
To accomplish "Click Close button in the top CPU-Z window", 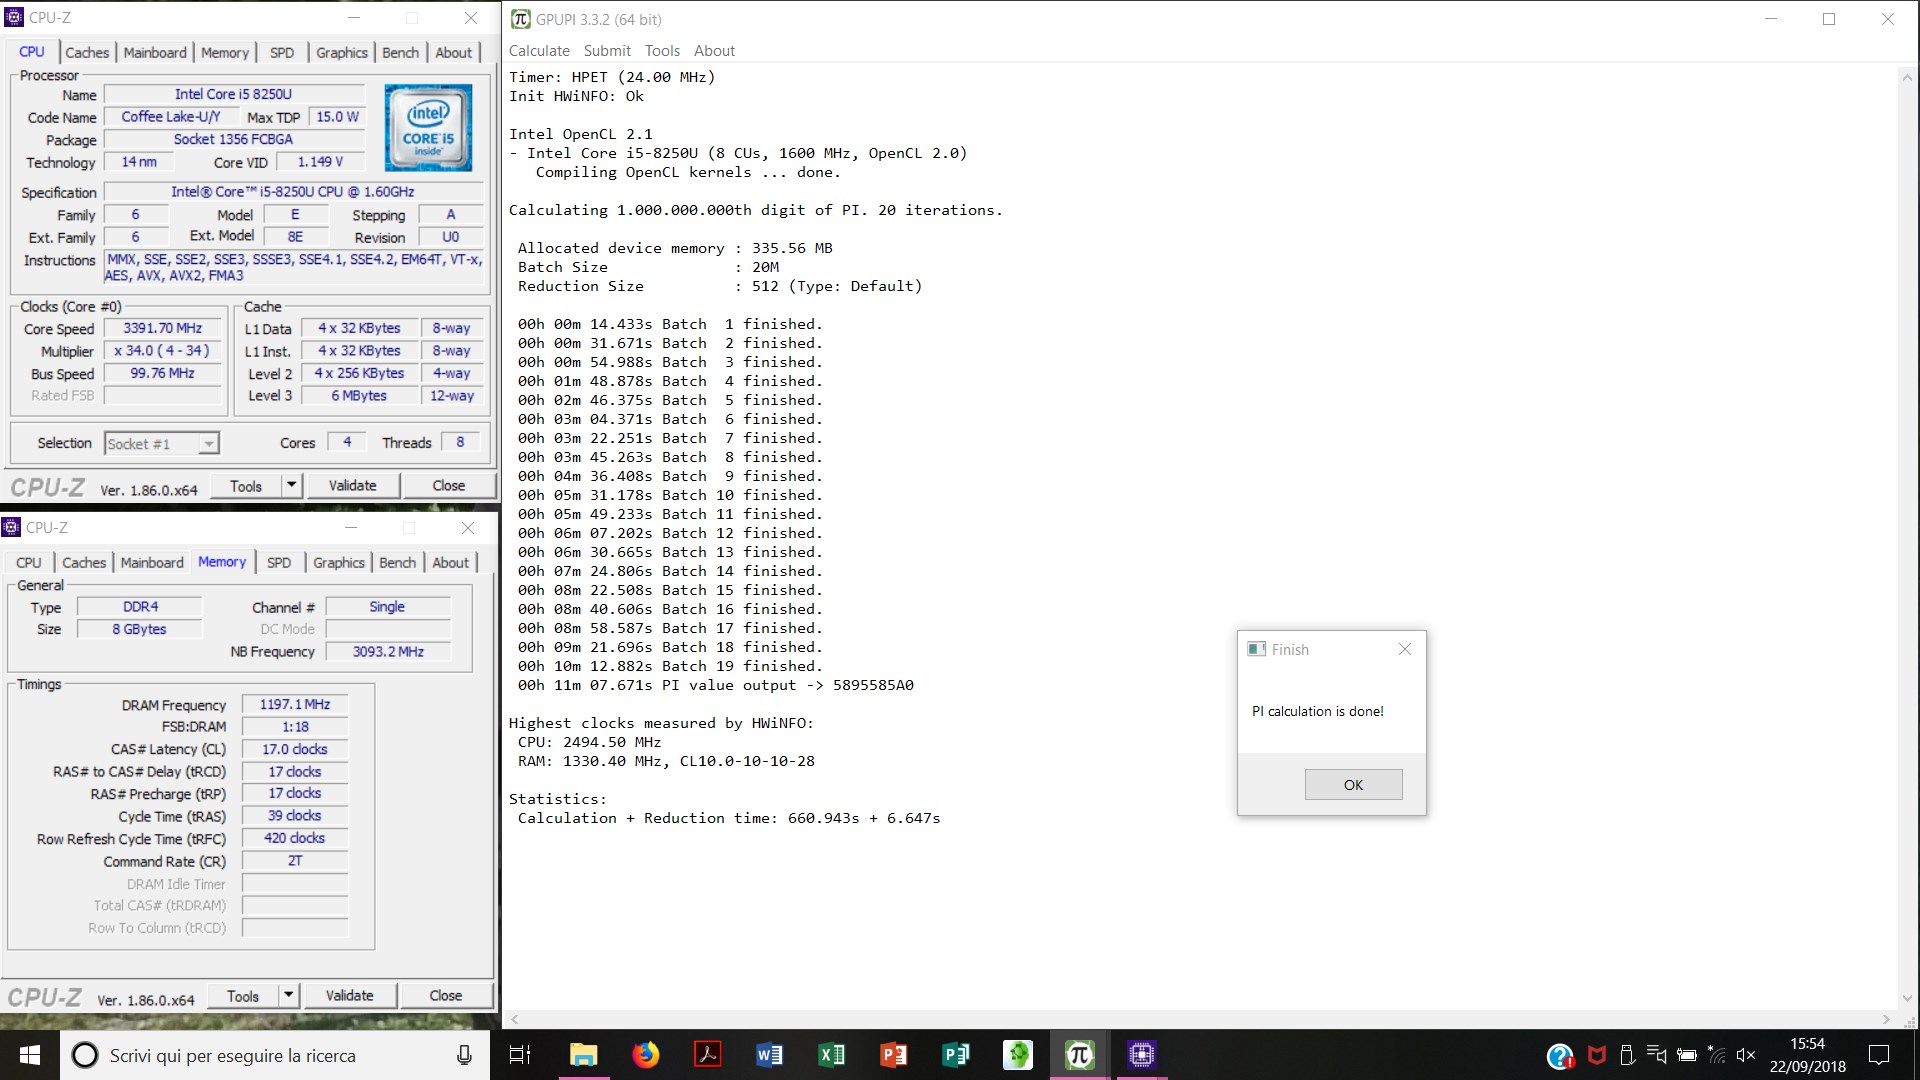I will (449, 485).
